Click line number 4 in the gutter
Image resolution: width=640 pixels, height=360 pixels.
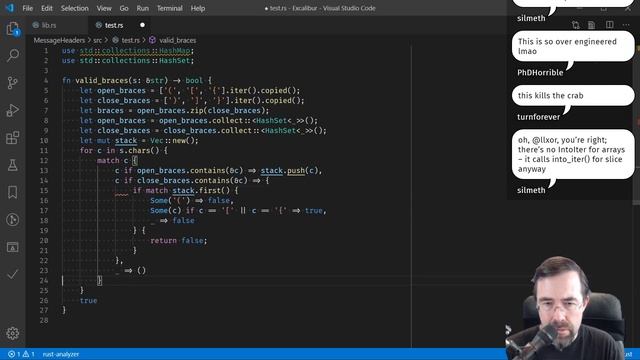point(46,80)
